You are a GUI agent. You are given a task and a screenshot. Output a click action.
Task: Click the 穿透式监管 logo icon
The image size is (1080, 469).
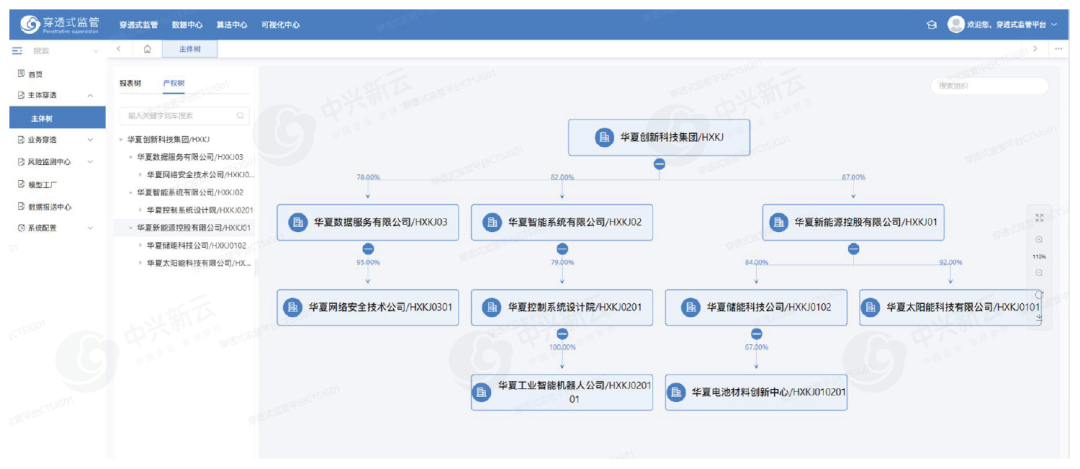click(x=30, y=24)
